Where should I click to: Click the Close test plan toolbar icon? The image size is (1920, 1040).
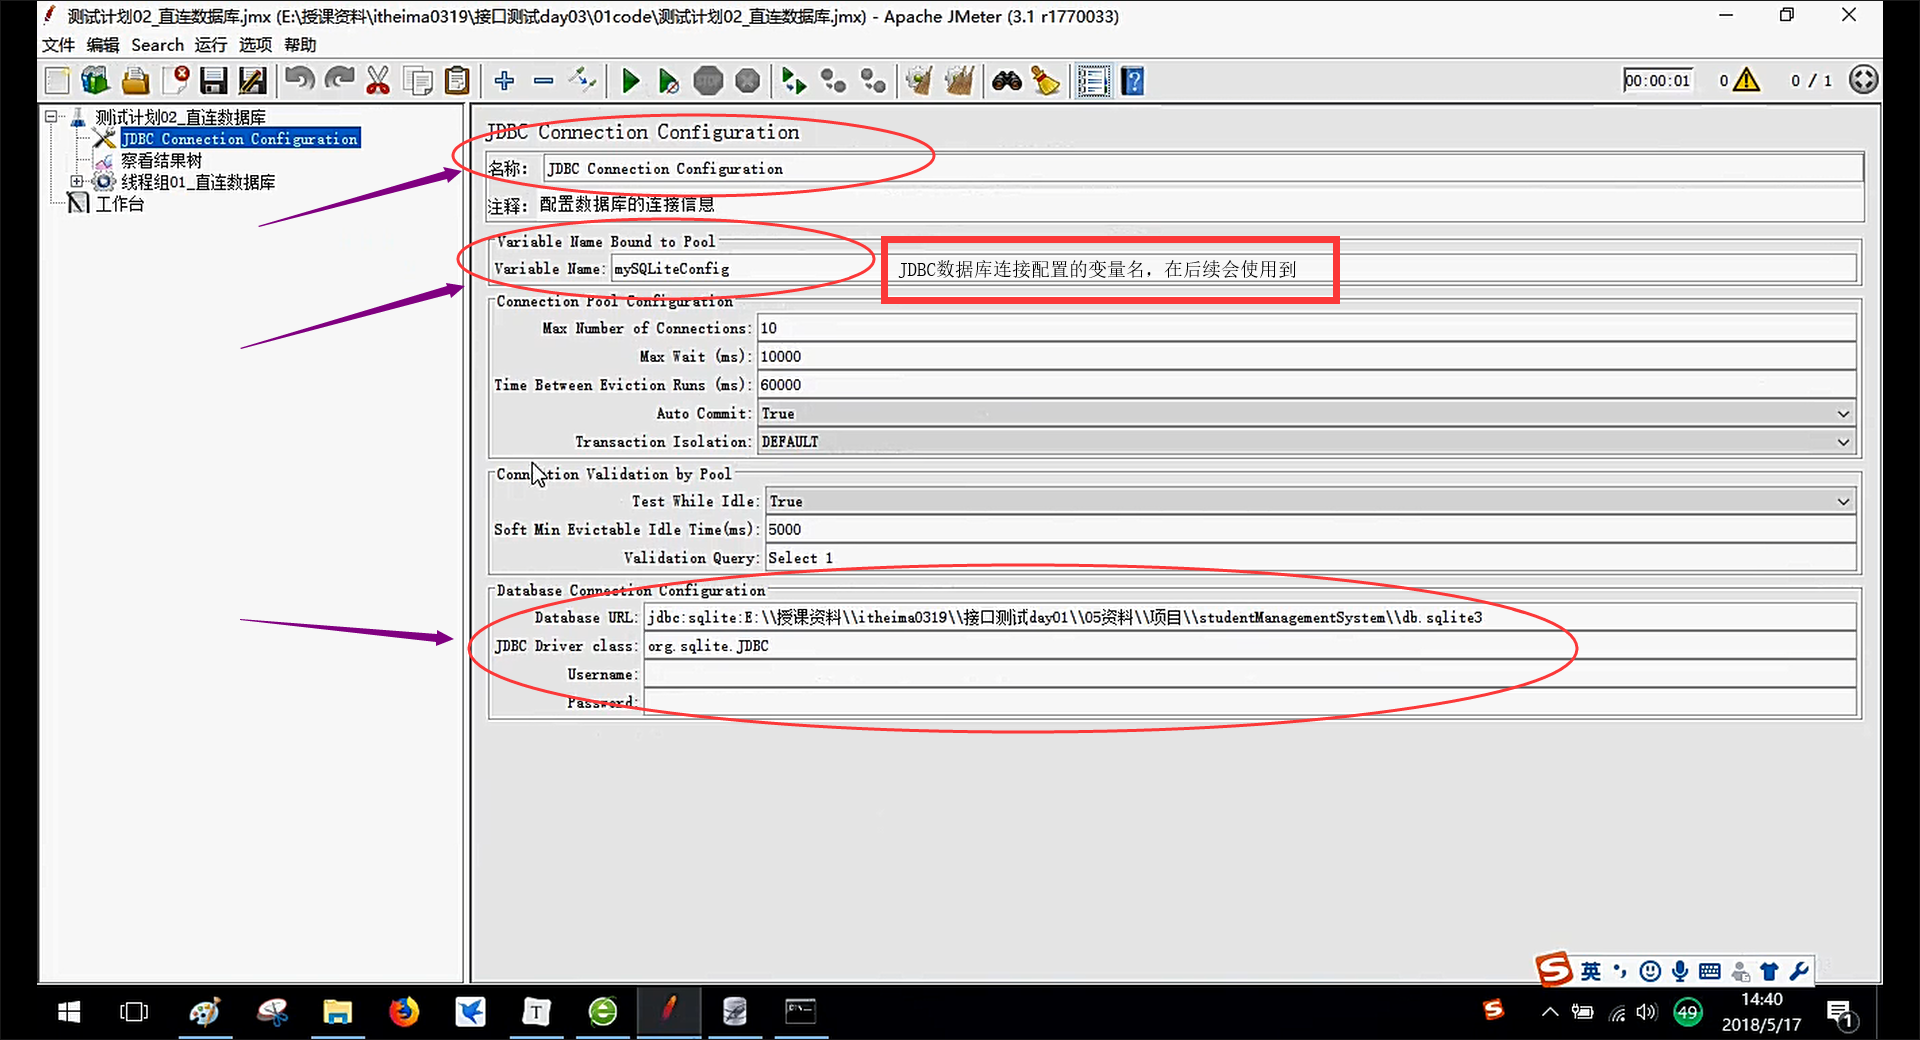(175, 81)
